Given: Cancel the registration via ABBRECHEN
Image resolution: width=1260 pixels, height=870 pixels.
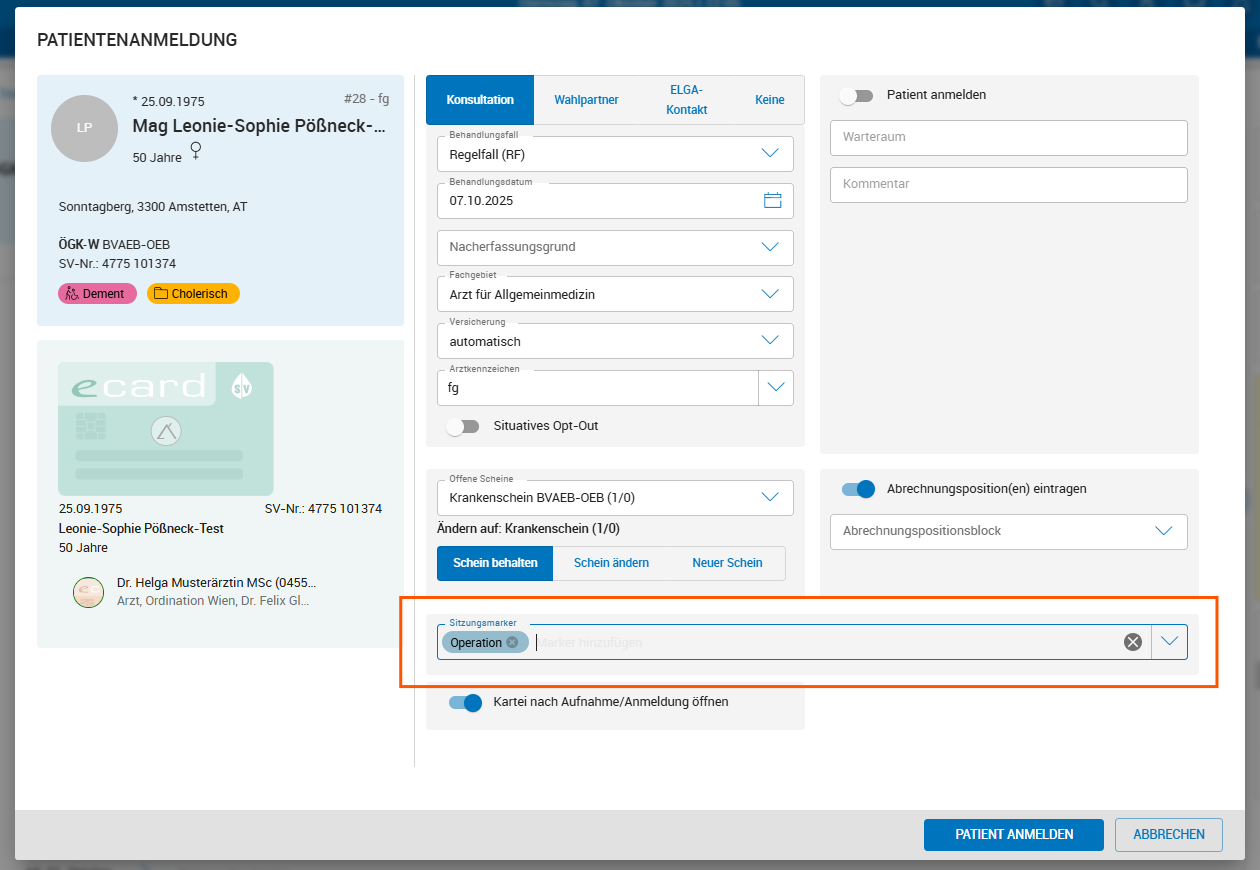Looking at the screenshot, I should (1168, 834).
